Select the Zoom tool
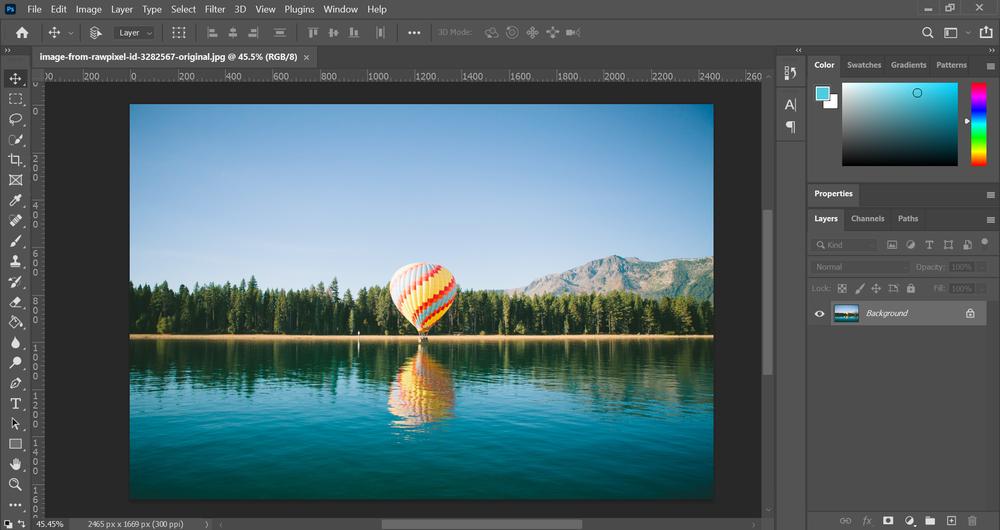Viewport: 1000px width, 530px height. 15,484
